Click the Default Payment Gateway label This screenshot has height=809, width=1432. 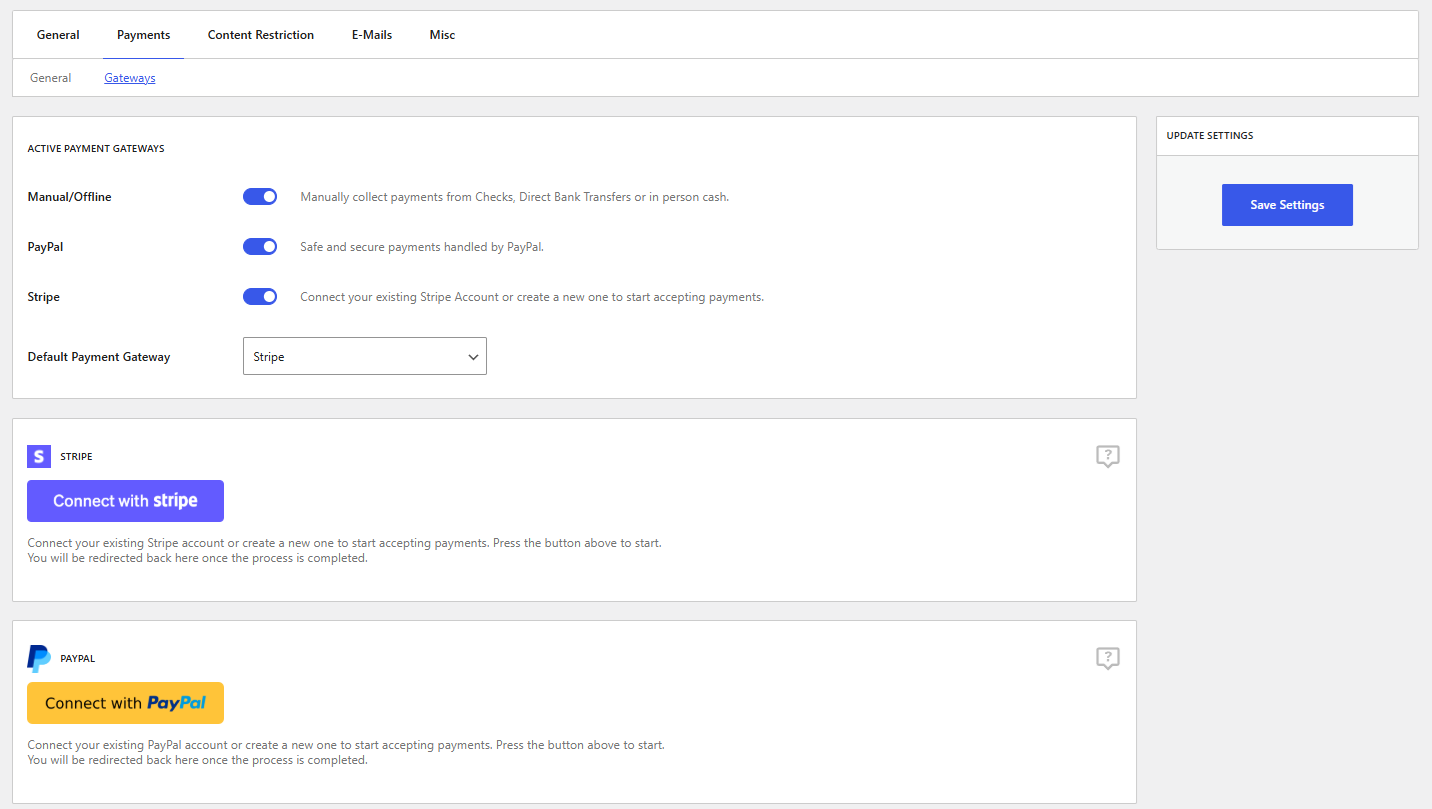pos(99,357)
